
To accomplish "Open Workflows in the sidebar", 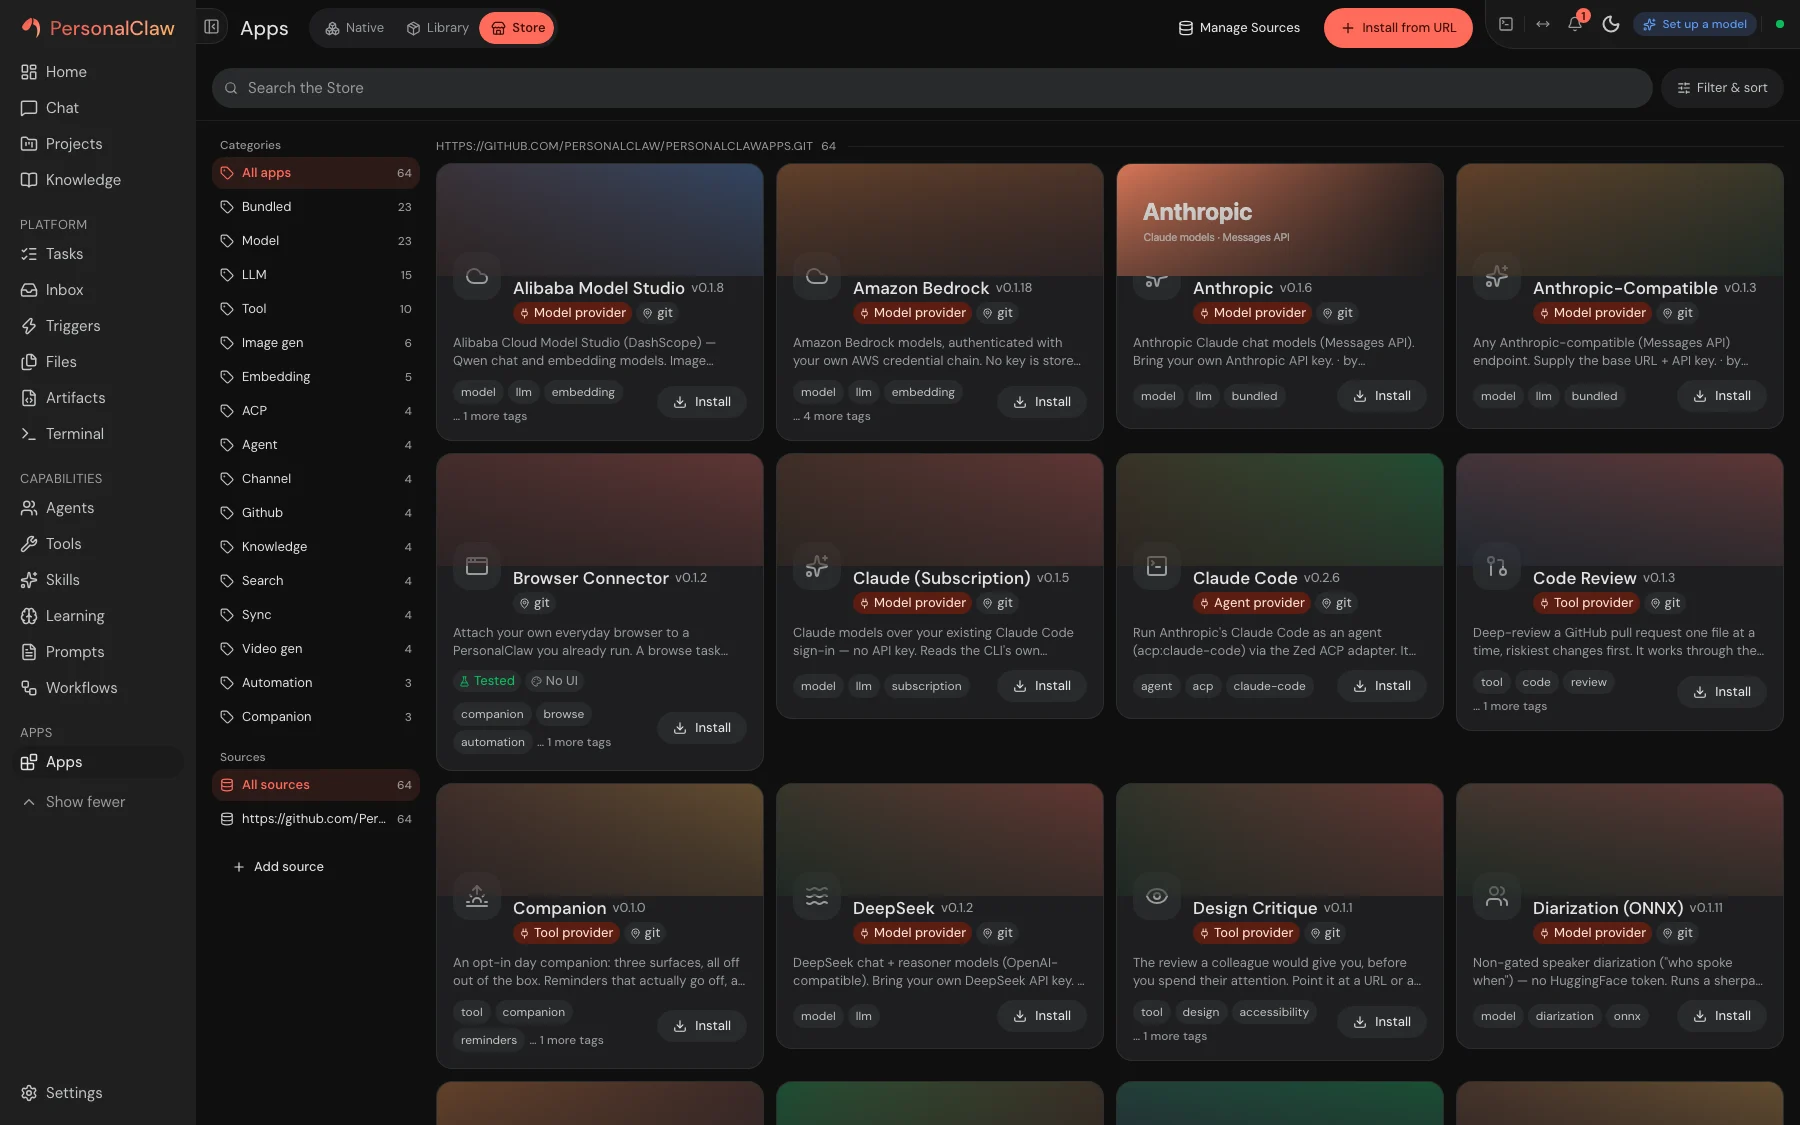I will 97,688.
